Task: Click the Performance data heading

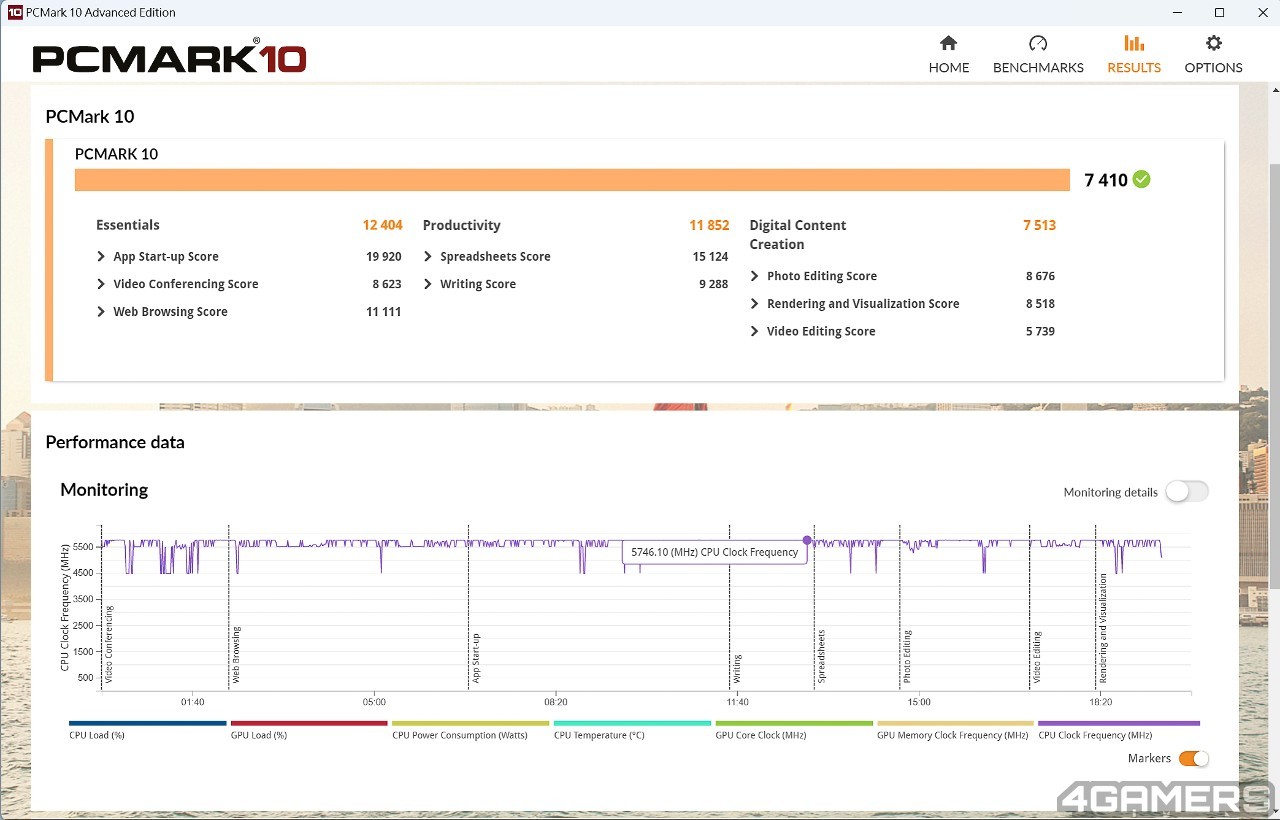Action: pyautogui.click(x=115, y=442)
